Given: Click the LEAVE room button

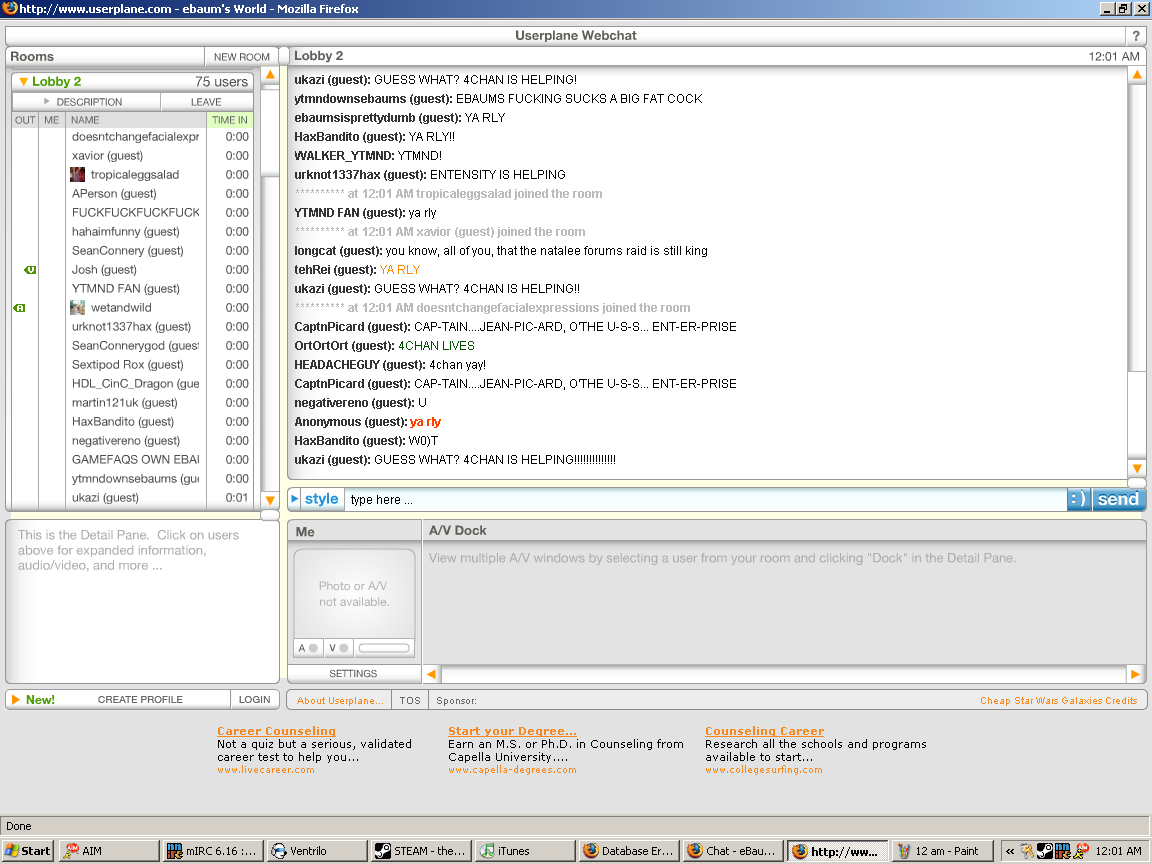Looking at the screenshot, I should click(206, 102).
